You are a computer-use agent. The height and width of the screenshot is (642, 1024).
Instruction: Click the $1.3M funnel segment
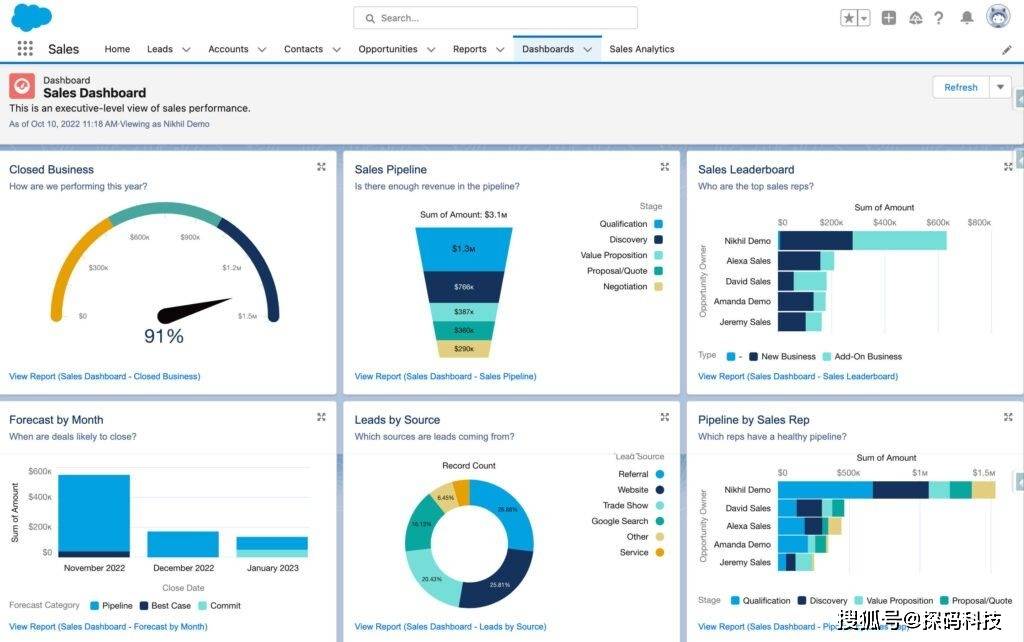click(x=464, y=249)
